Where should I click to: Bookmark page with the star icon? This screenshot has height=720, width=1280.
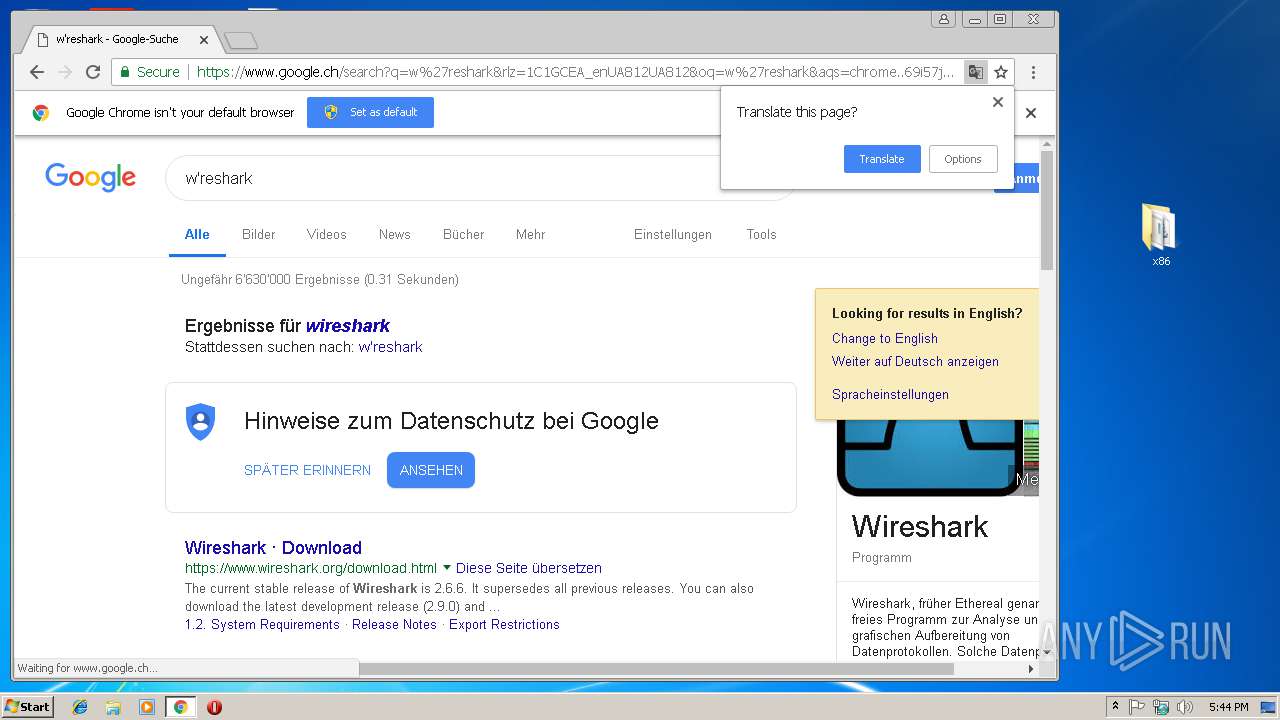pos(1001,72)
